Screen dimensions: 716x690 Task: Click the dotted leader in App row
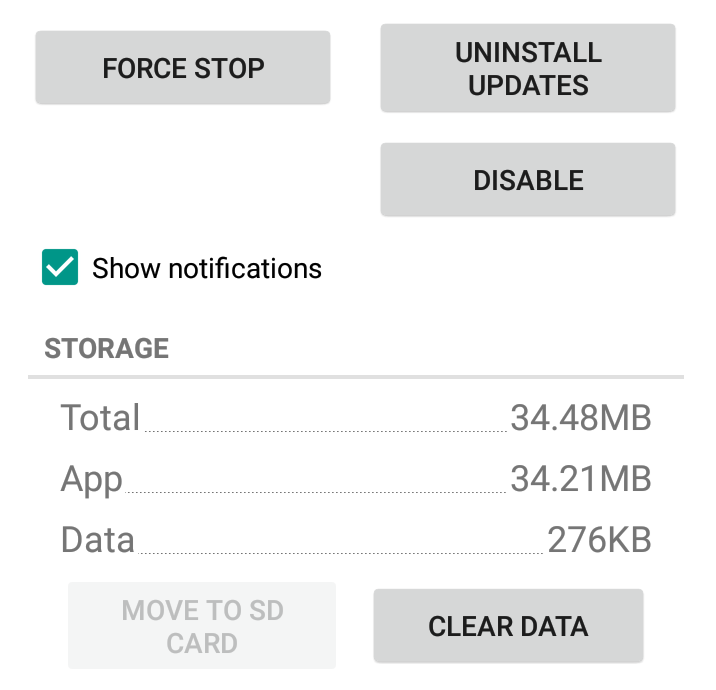pyautogui.click(x=315, y=492)
